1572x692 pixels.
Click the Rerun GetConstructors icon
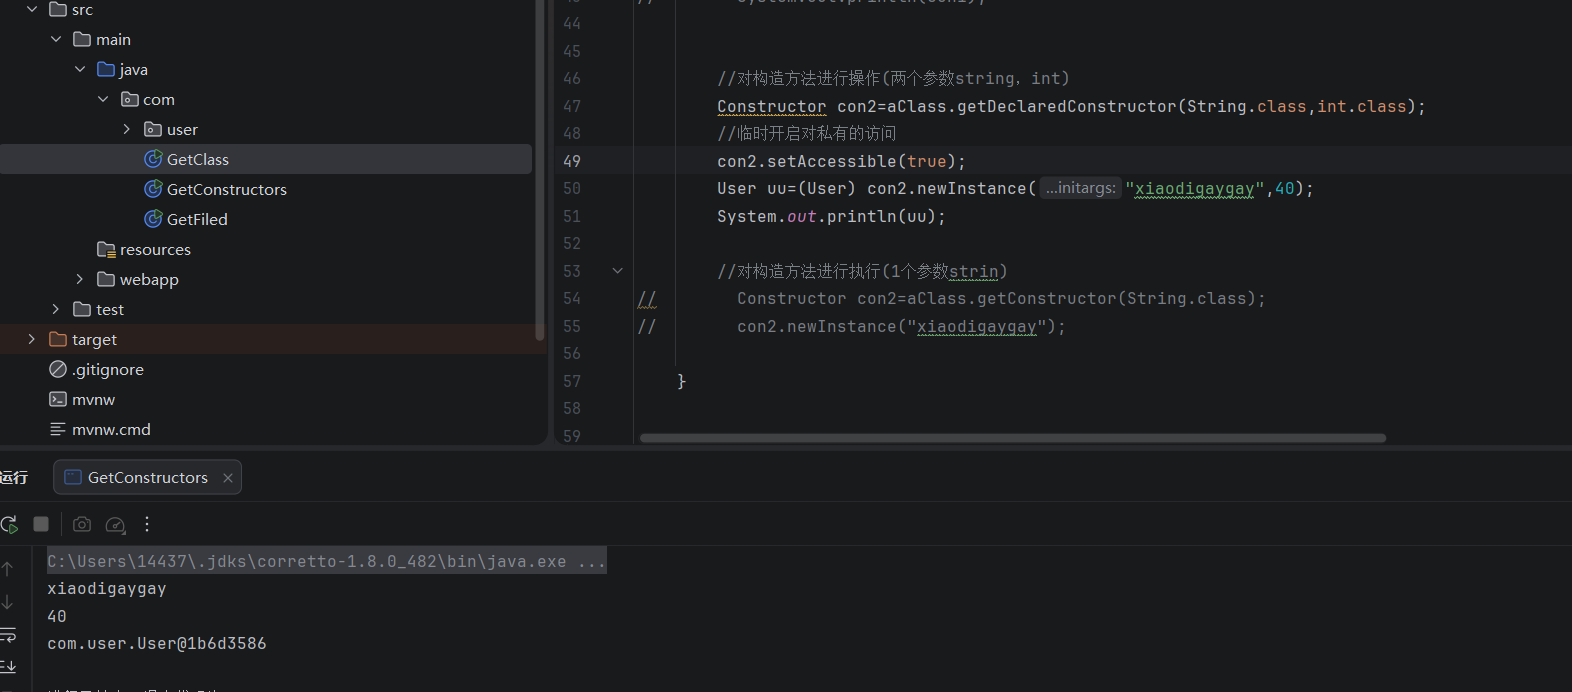point(9,524)
